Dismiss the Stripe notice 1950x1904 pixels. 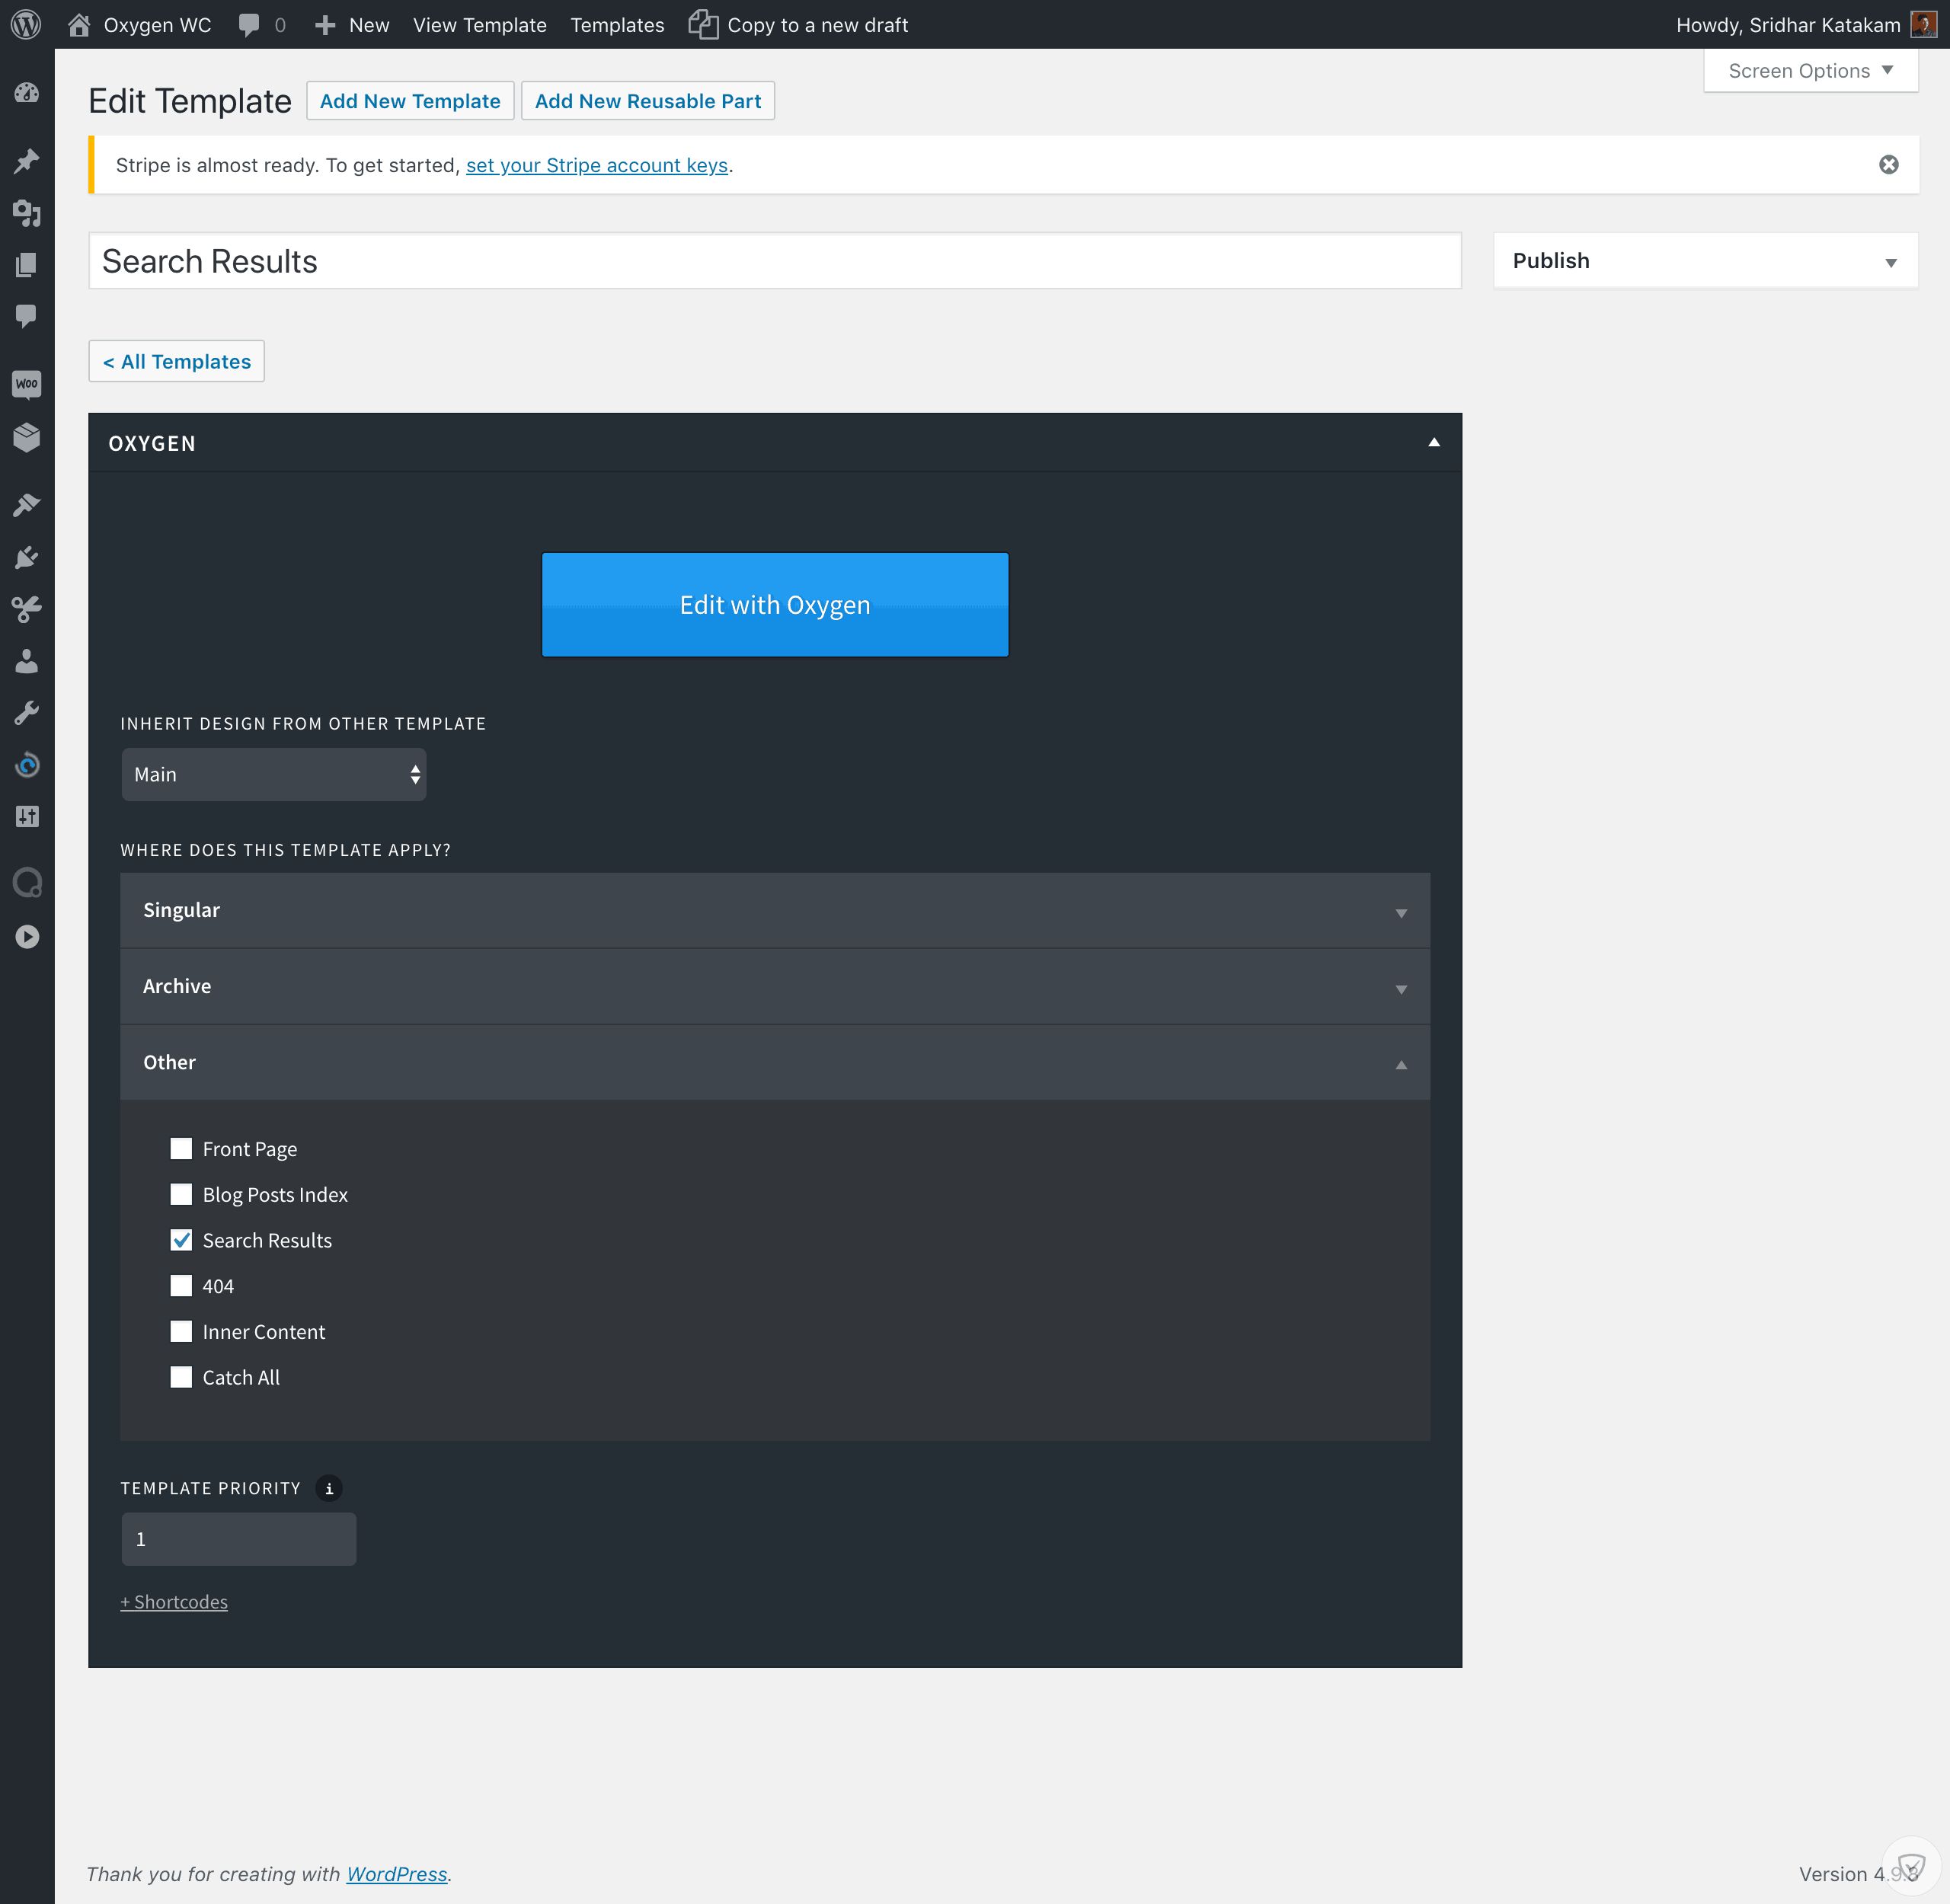coord(1888,165)
